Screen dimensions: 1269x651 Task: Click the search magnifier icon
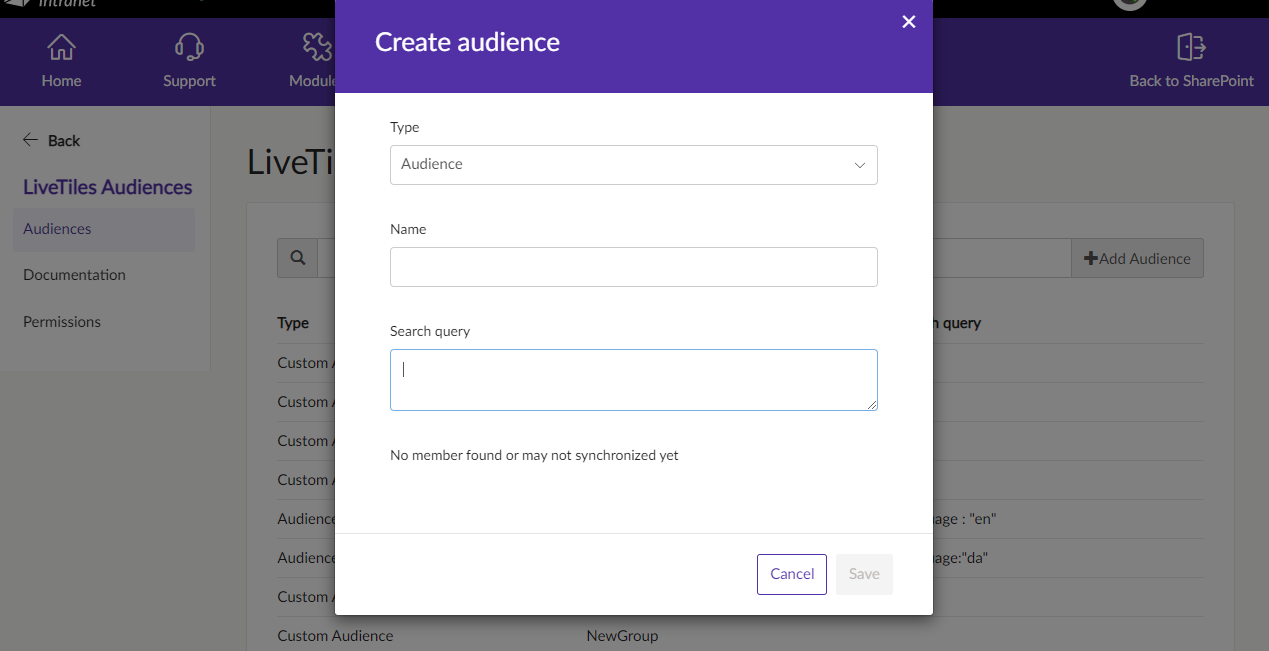[x=297, y=258]
